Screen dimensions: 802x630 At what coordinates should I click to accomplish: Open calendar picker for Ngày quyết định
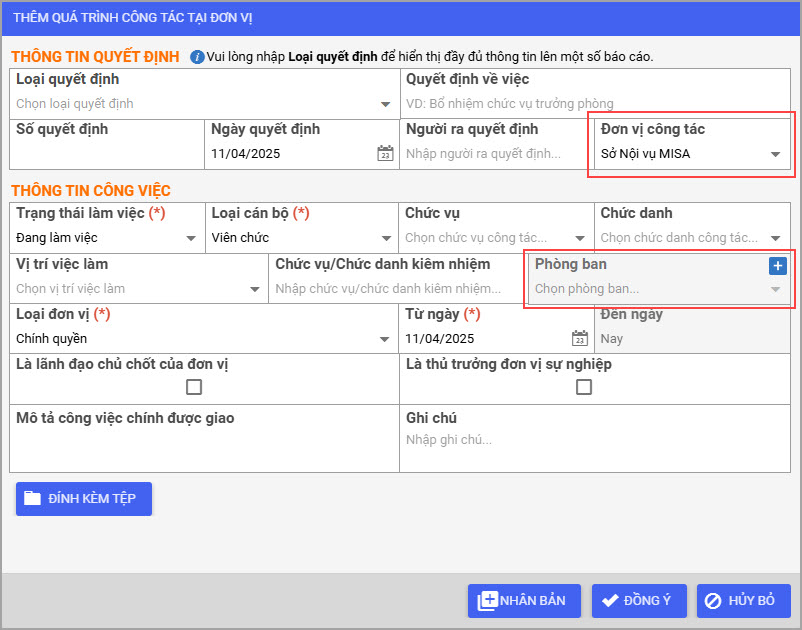tap(385, 154)
